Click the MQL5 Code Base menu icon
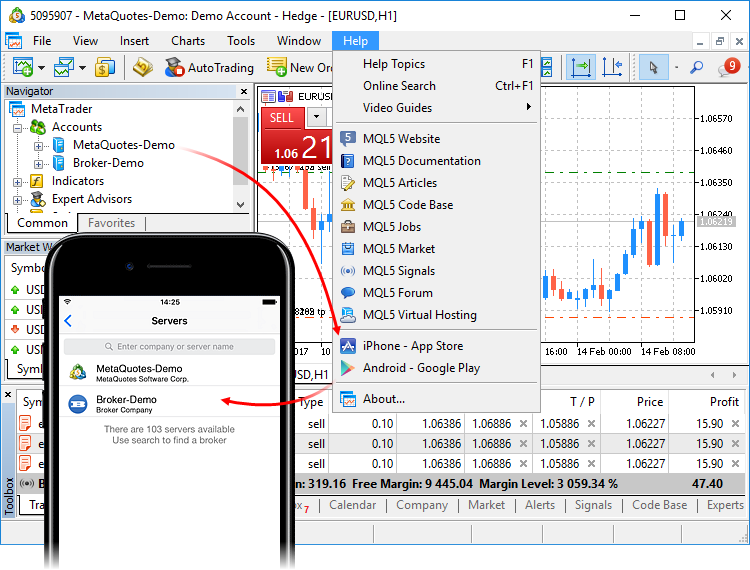 click(x=348, y=205)
